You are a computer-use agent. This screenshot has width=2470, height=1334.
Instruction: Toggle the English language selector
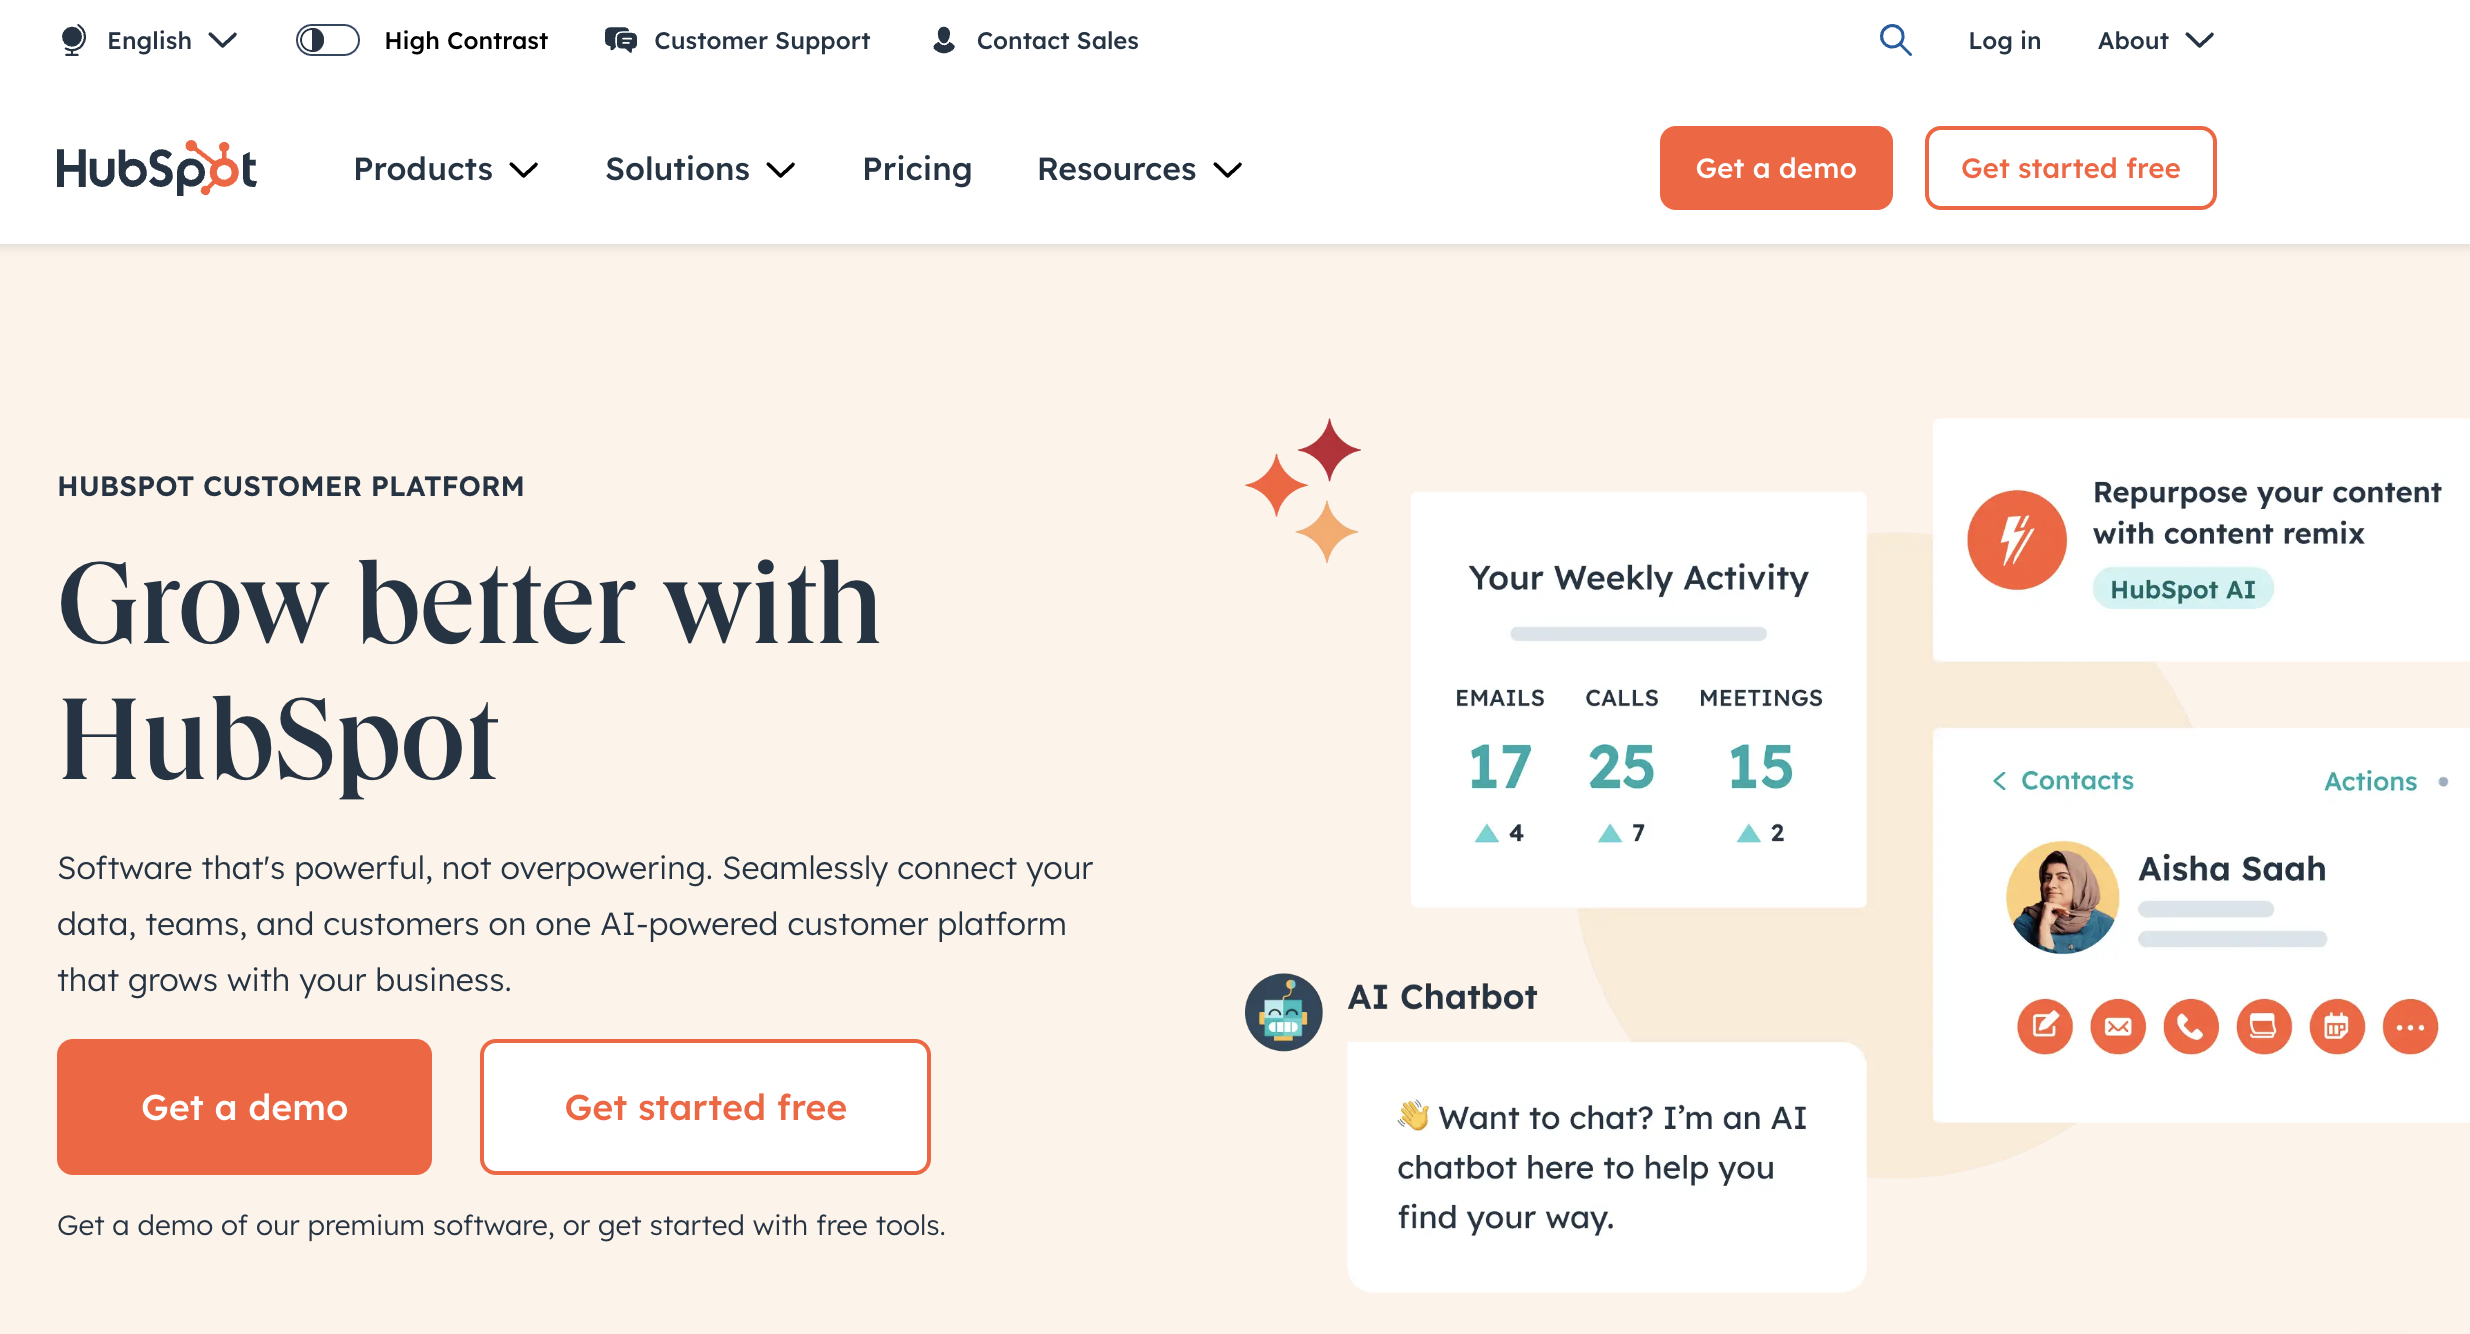tap(148, 41)
